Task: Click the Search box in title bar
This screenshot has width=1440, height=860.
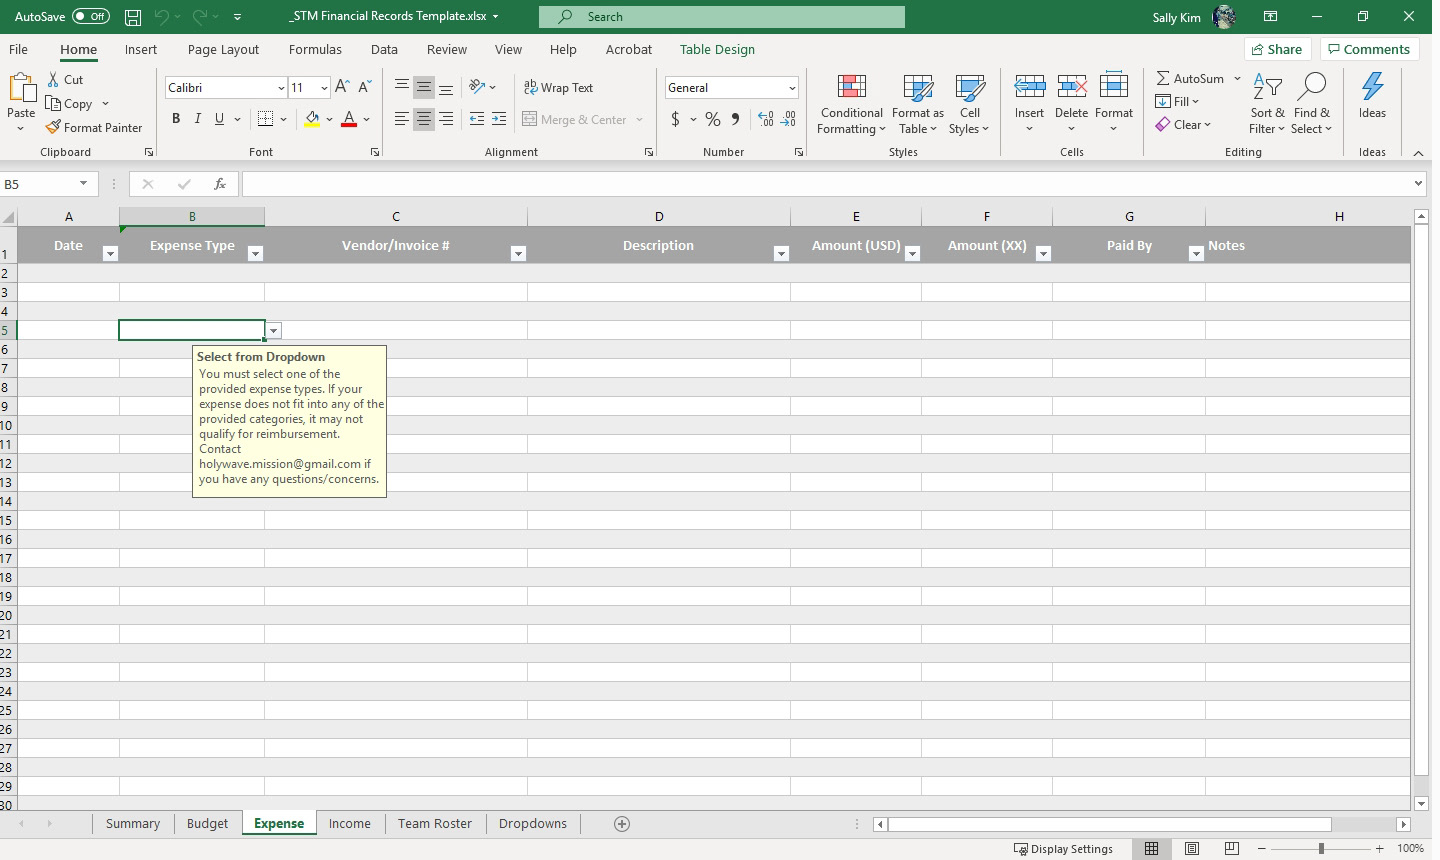Action: pos(722,17)
